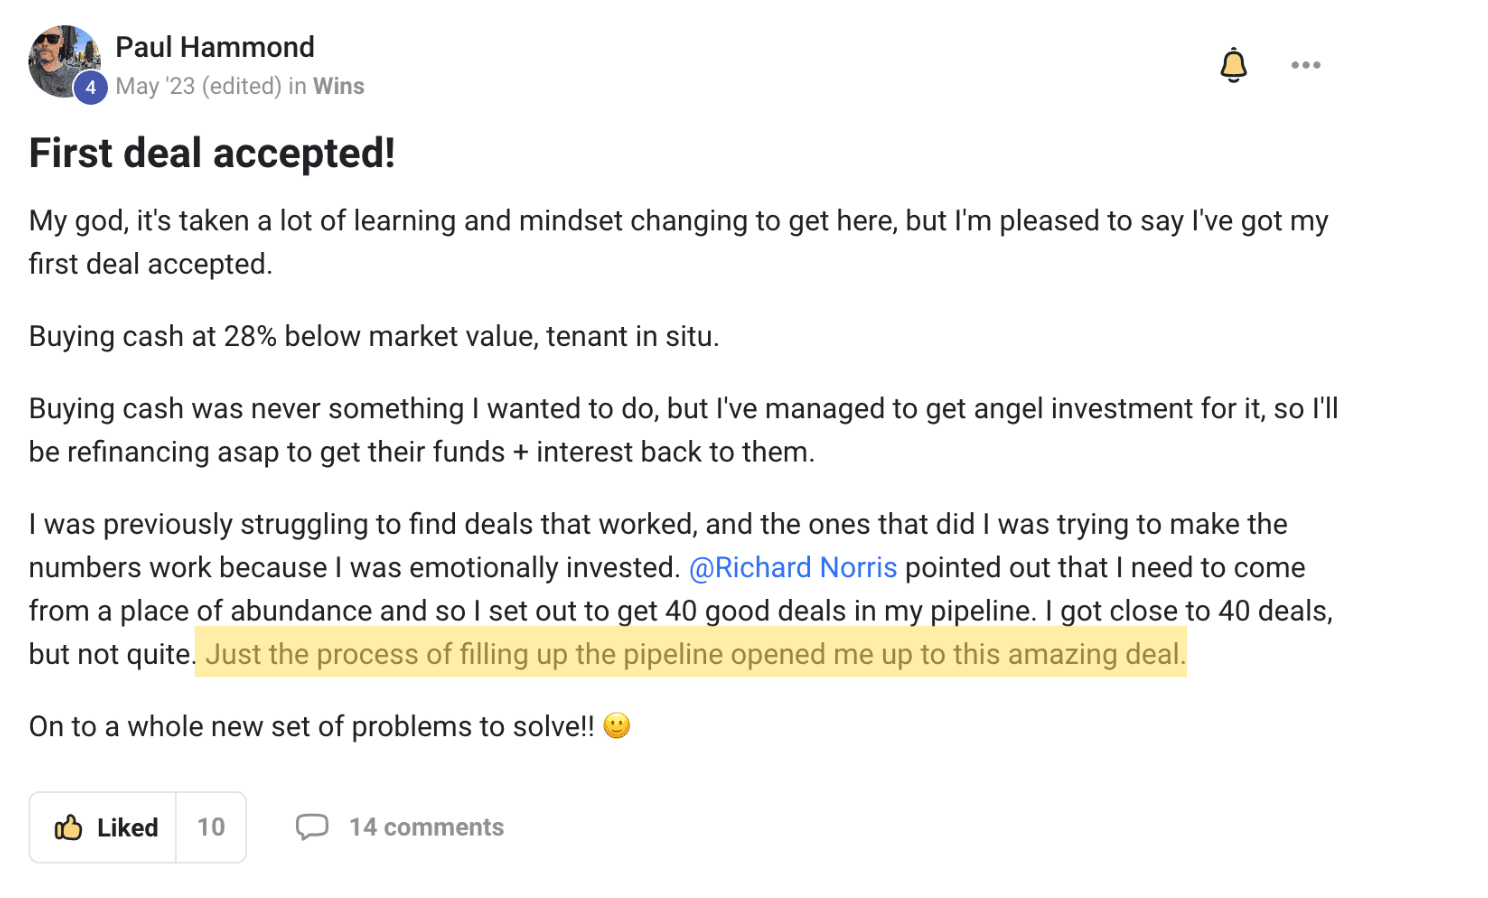Screen dimensions: 1488x898
Task: Click the smiley emoji at post end
Action: [617, 725]
